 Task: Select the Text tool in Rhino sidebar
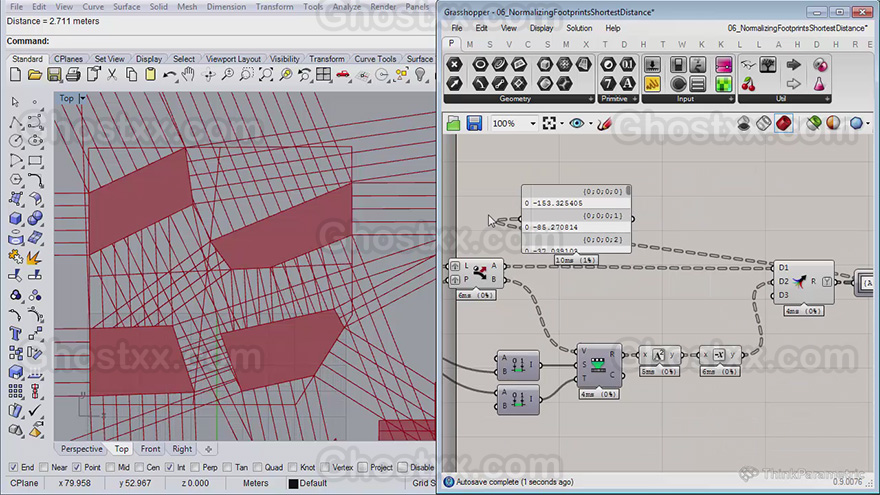[16, 333]
